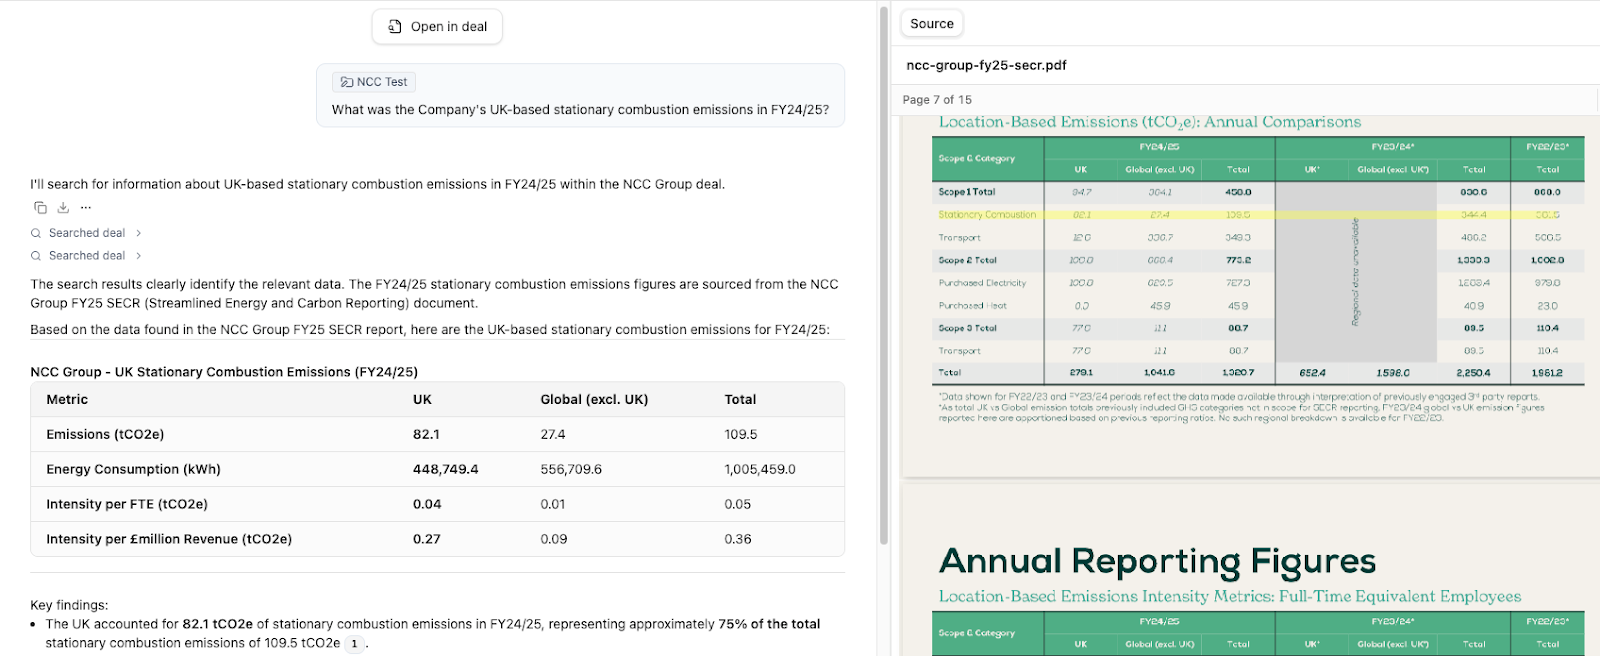
Task: Click the Page 7 of 15 indicator
Action: [937, 100]
